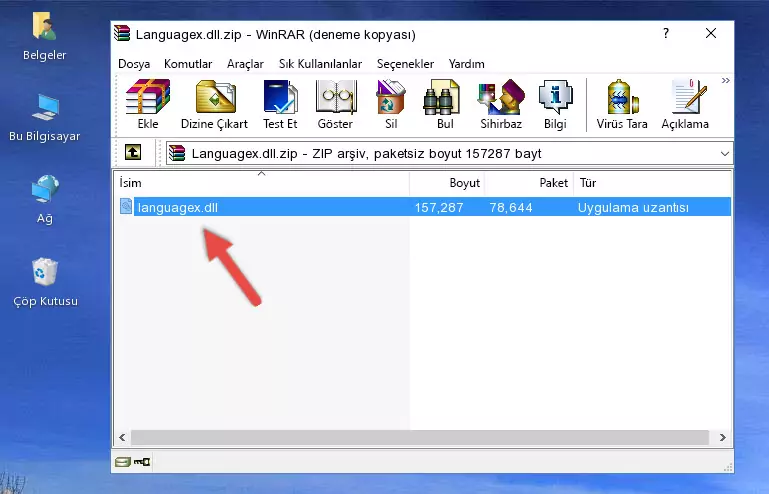Click the disk icon in status bar
This screenshot has height=494, width=769.
[x=123, y=462]
